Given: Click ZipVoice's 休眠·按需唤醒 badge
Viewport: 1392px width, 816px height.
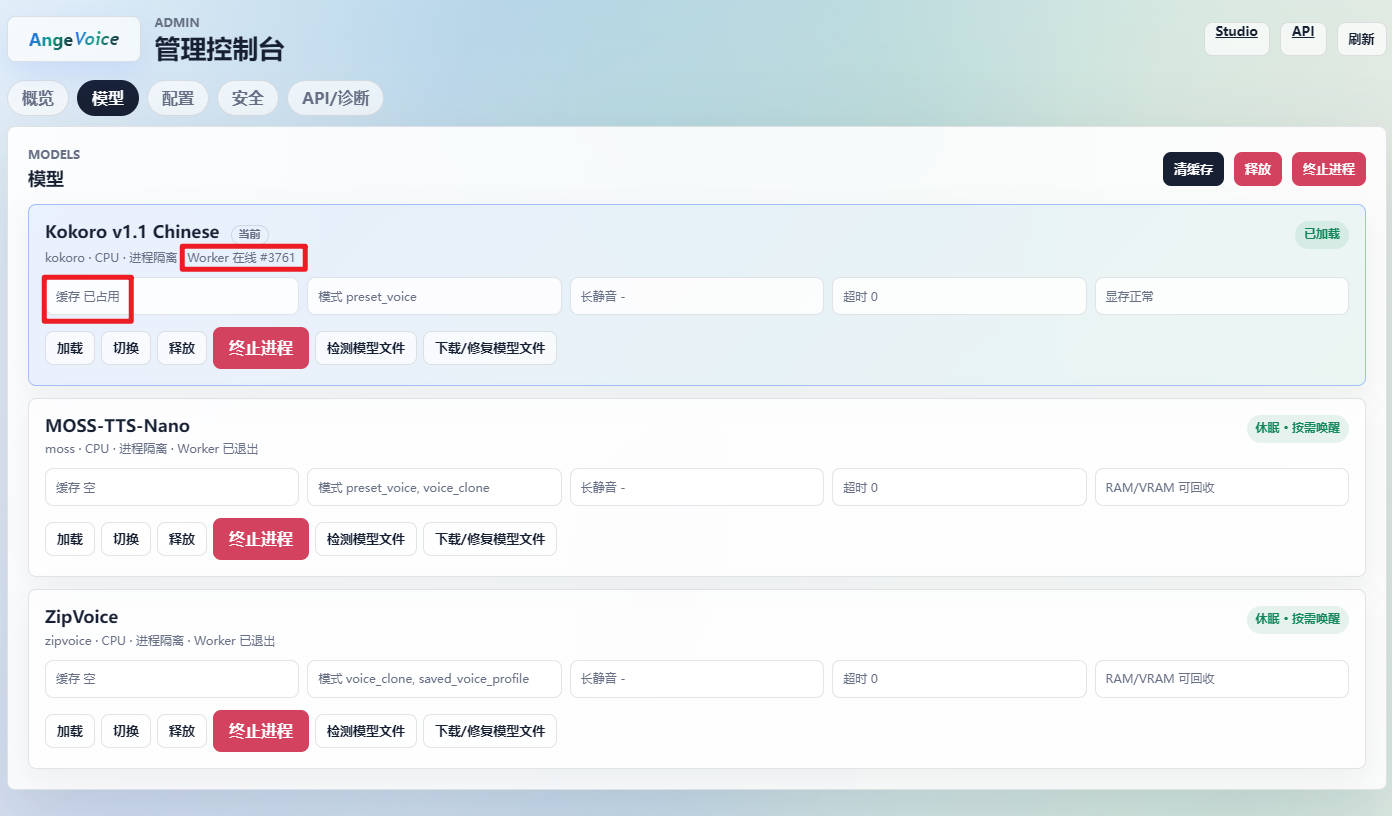Looking at the screenshot, I should [1298, 620].
